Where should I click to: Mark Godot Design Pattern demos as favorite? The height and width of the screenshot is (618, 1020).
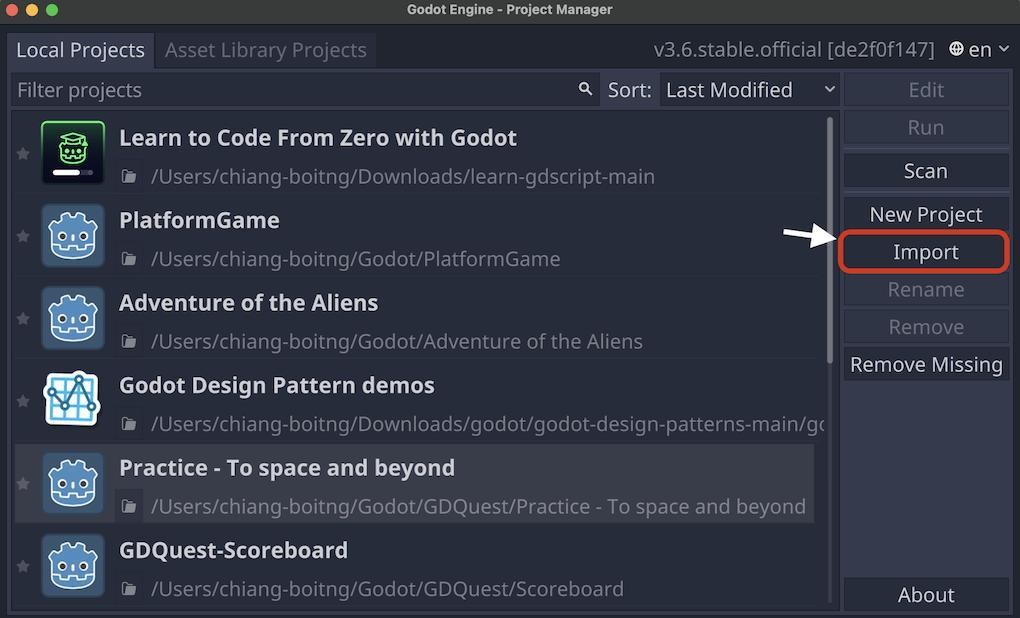23,401
